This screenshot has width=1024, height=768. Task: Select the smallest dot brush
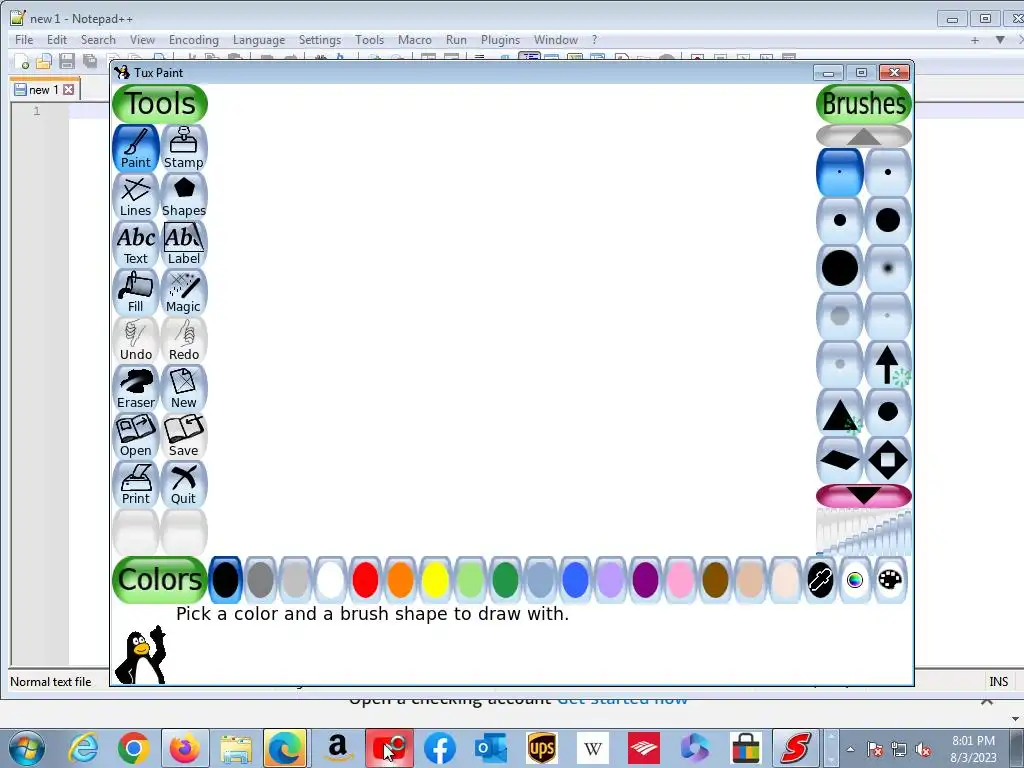[840, 172]
